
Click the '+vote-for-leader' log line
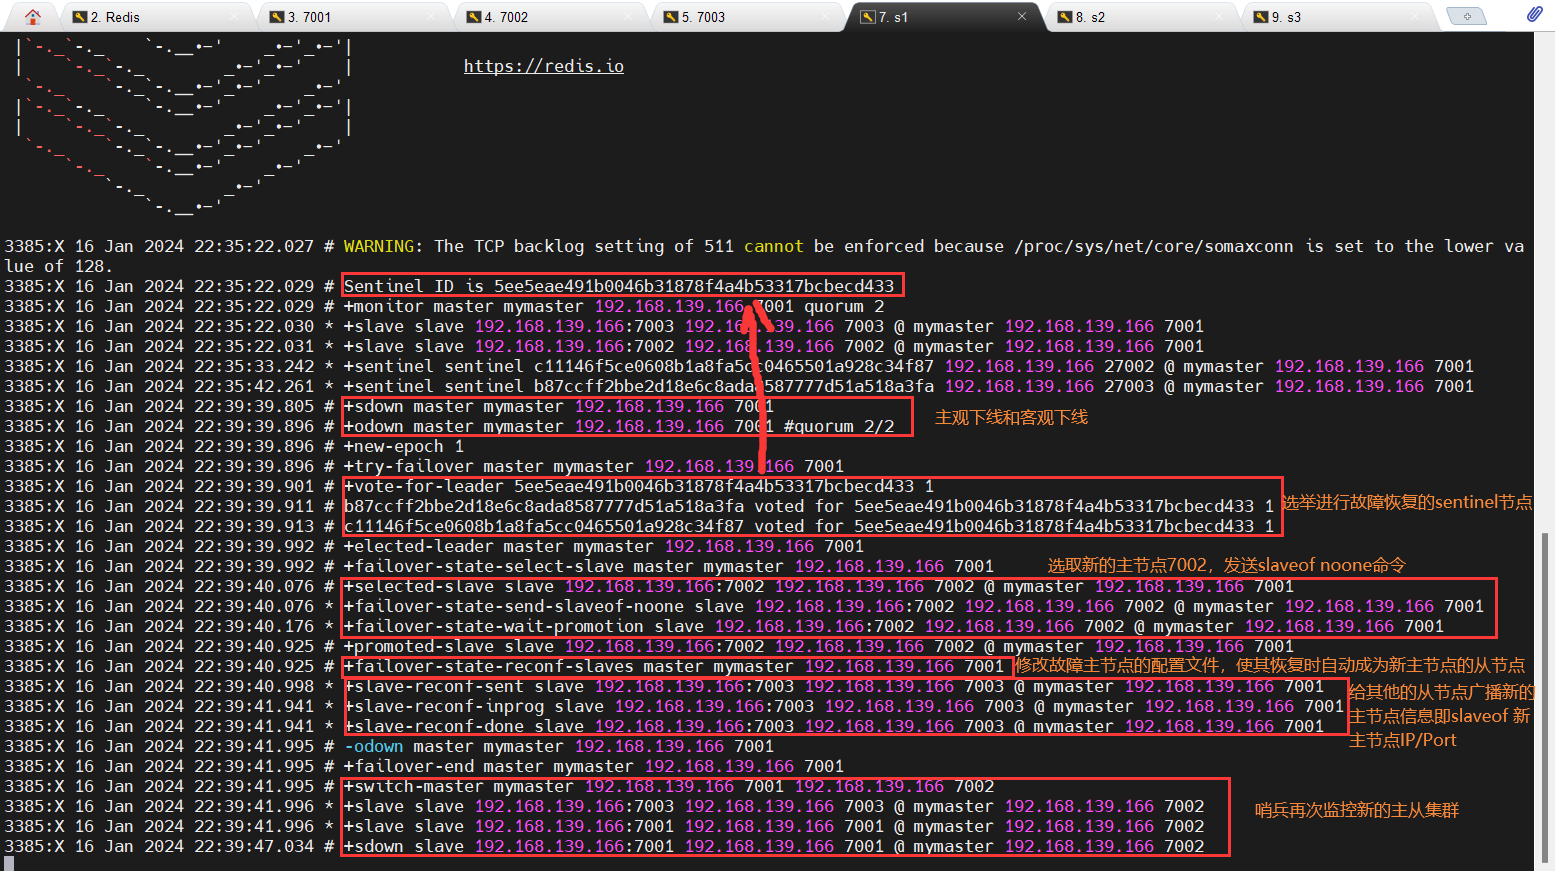(x=639, y=486)
